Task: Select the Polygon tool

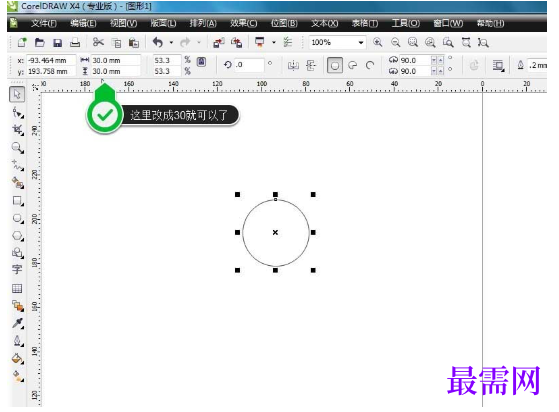Action: coord(17,236)
